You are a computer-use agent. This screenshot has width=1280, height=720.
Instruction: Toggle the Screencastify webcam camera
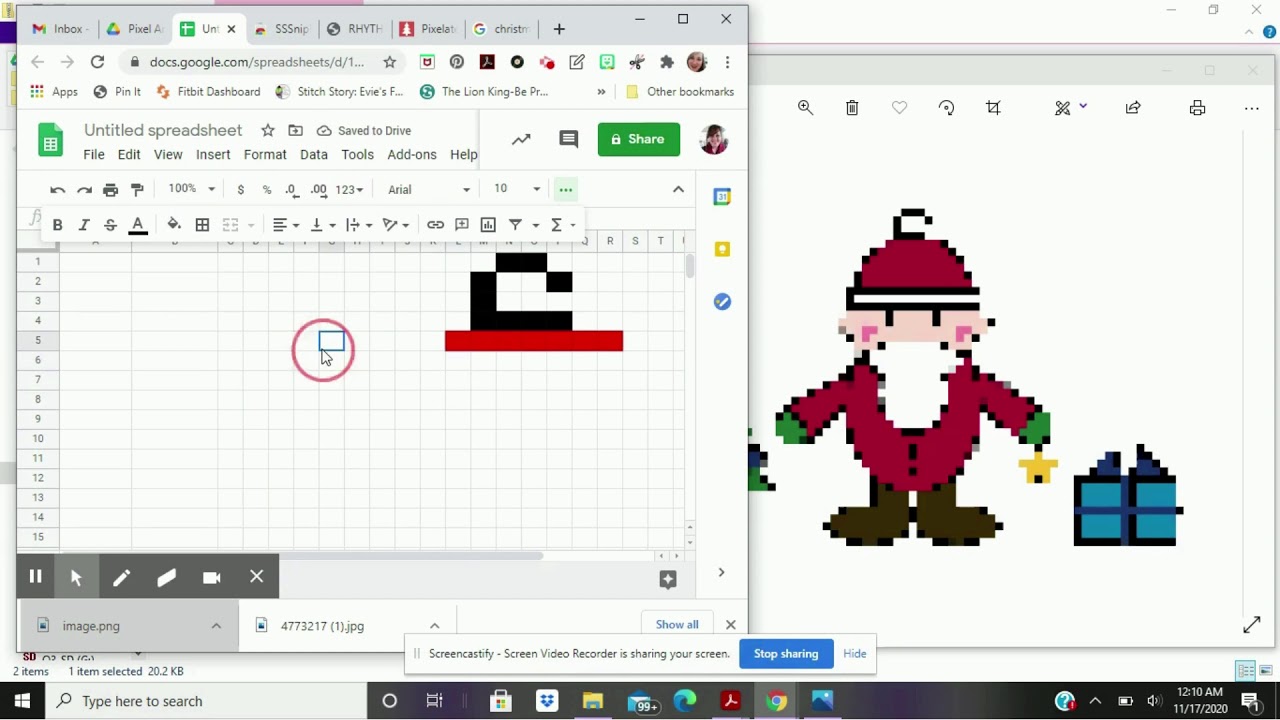point(212,577)
